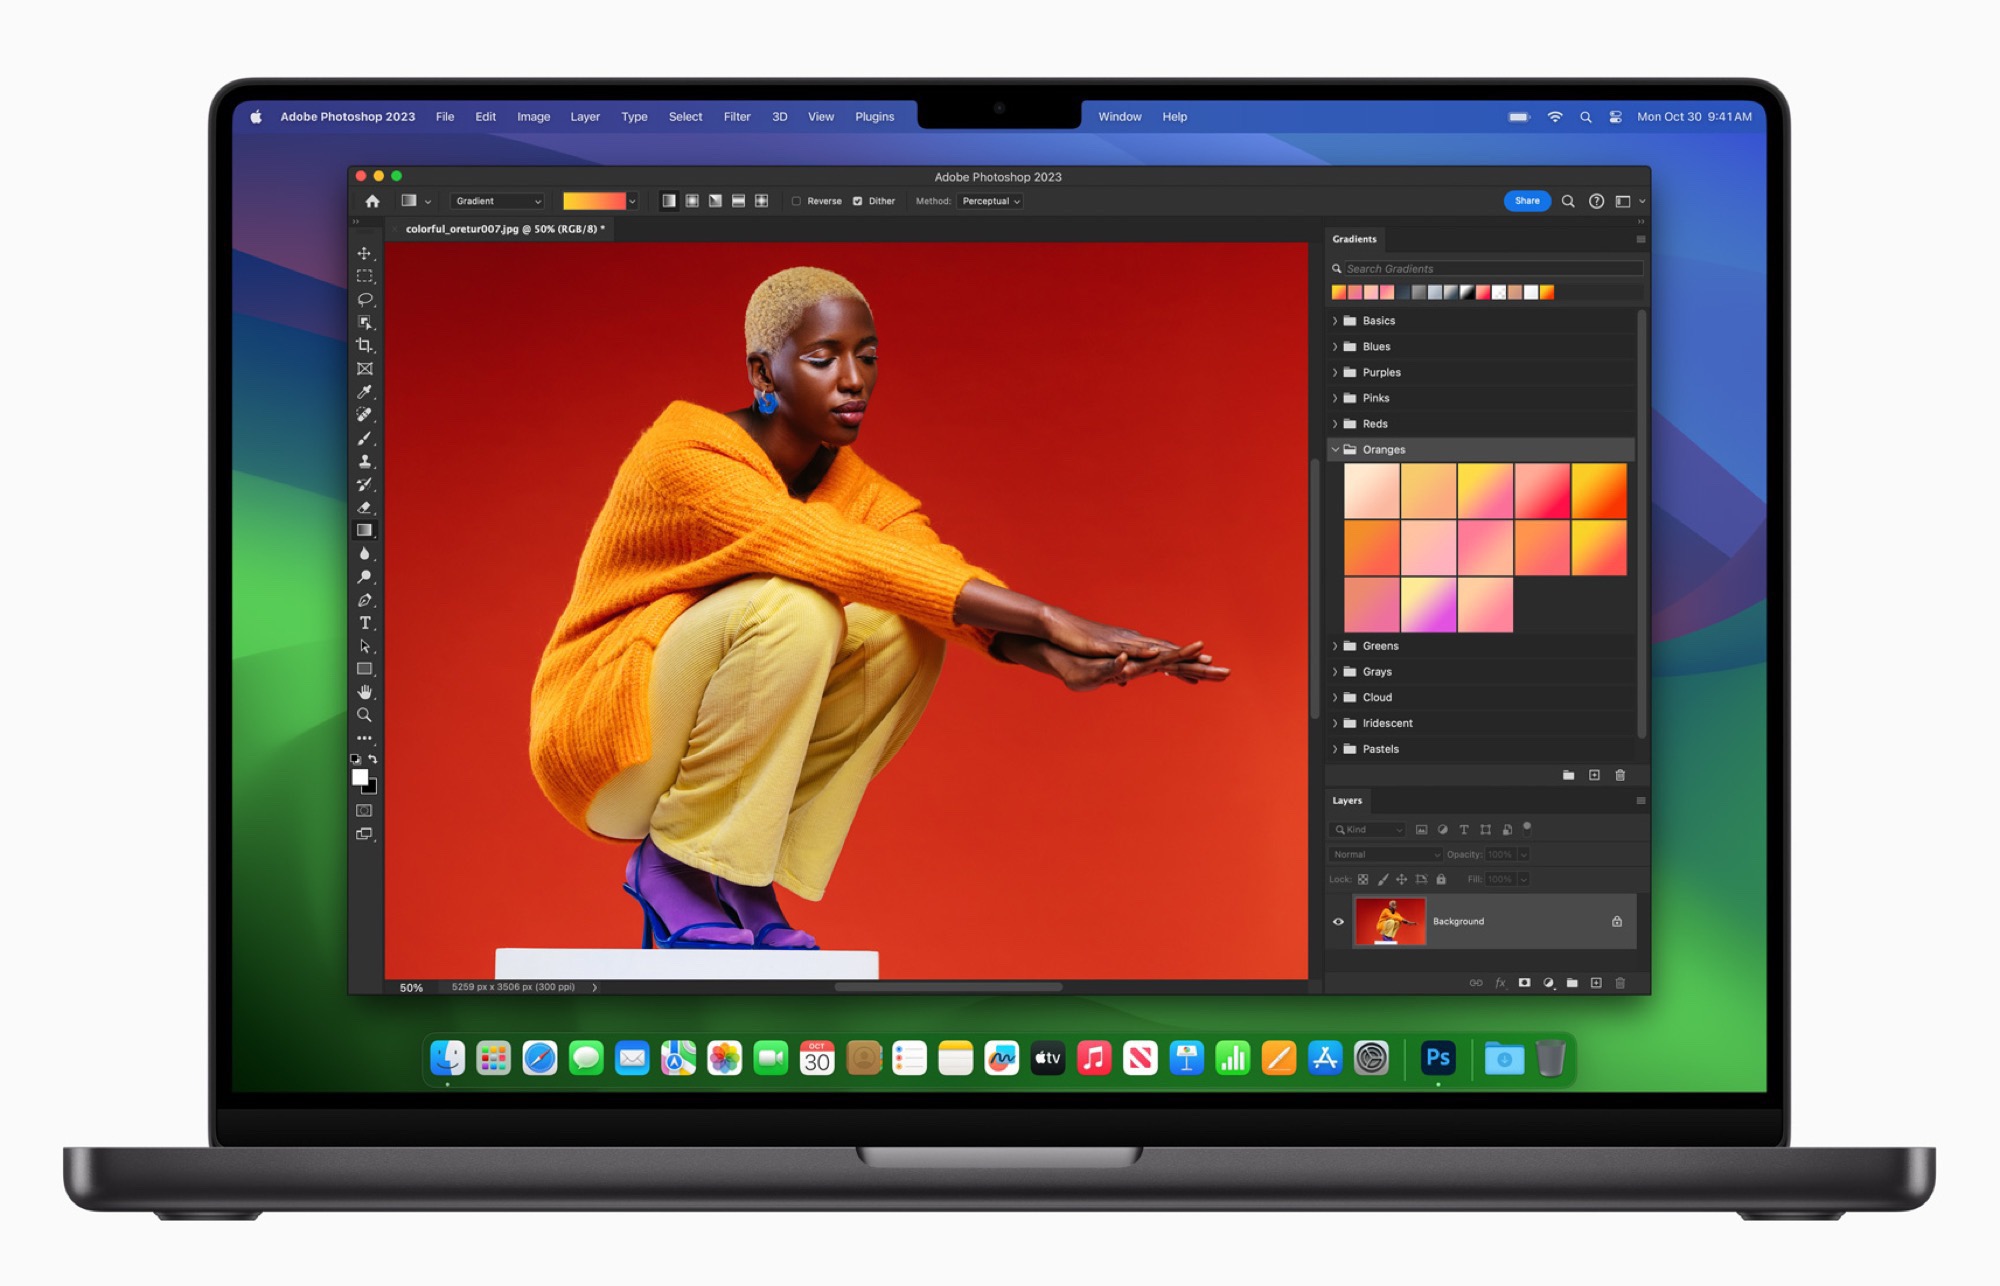Click the Search Gradients field
The image size is (2000, 1286).
[1490, 269]
